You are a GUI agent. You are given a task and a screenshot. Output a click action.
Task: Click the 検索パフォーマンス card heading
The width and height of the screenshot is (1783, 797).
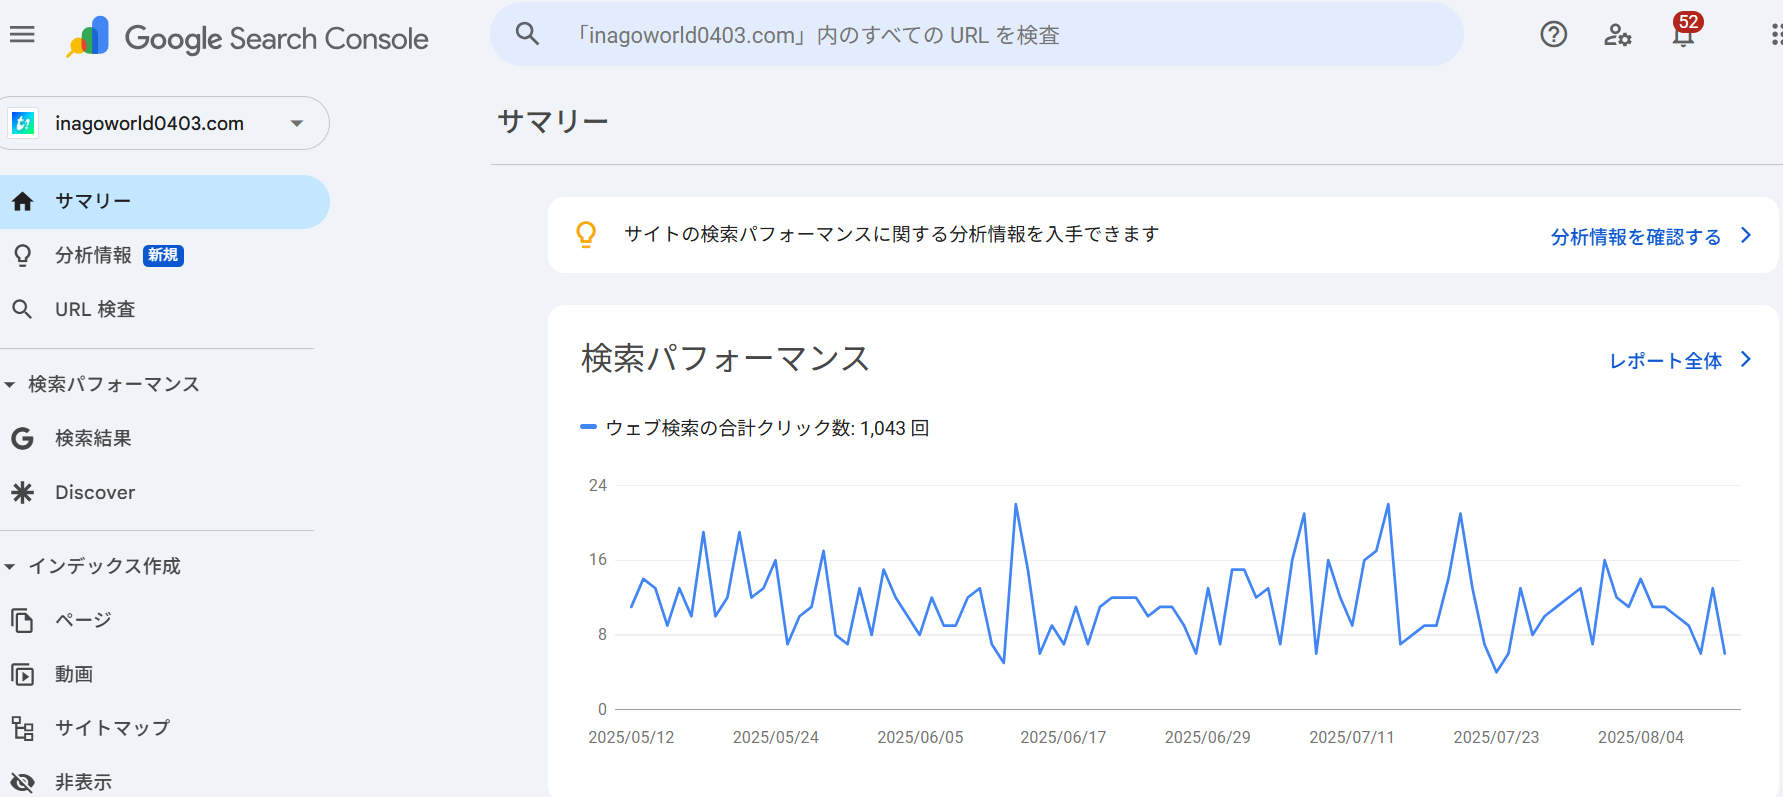(725, 358)
